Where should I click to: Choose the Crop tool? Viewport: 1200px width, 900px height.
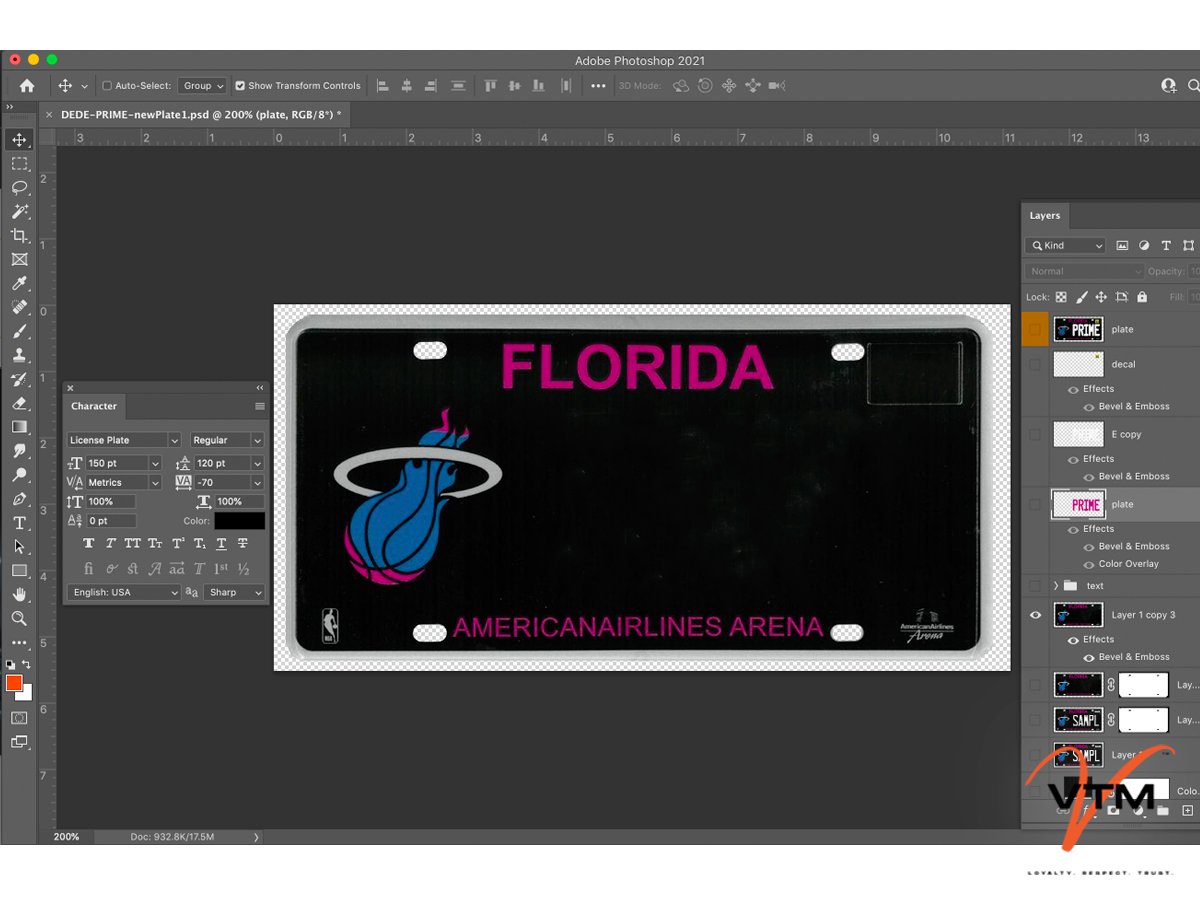tap(19, 235)
